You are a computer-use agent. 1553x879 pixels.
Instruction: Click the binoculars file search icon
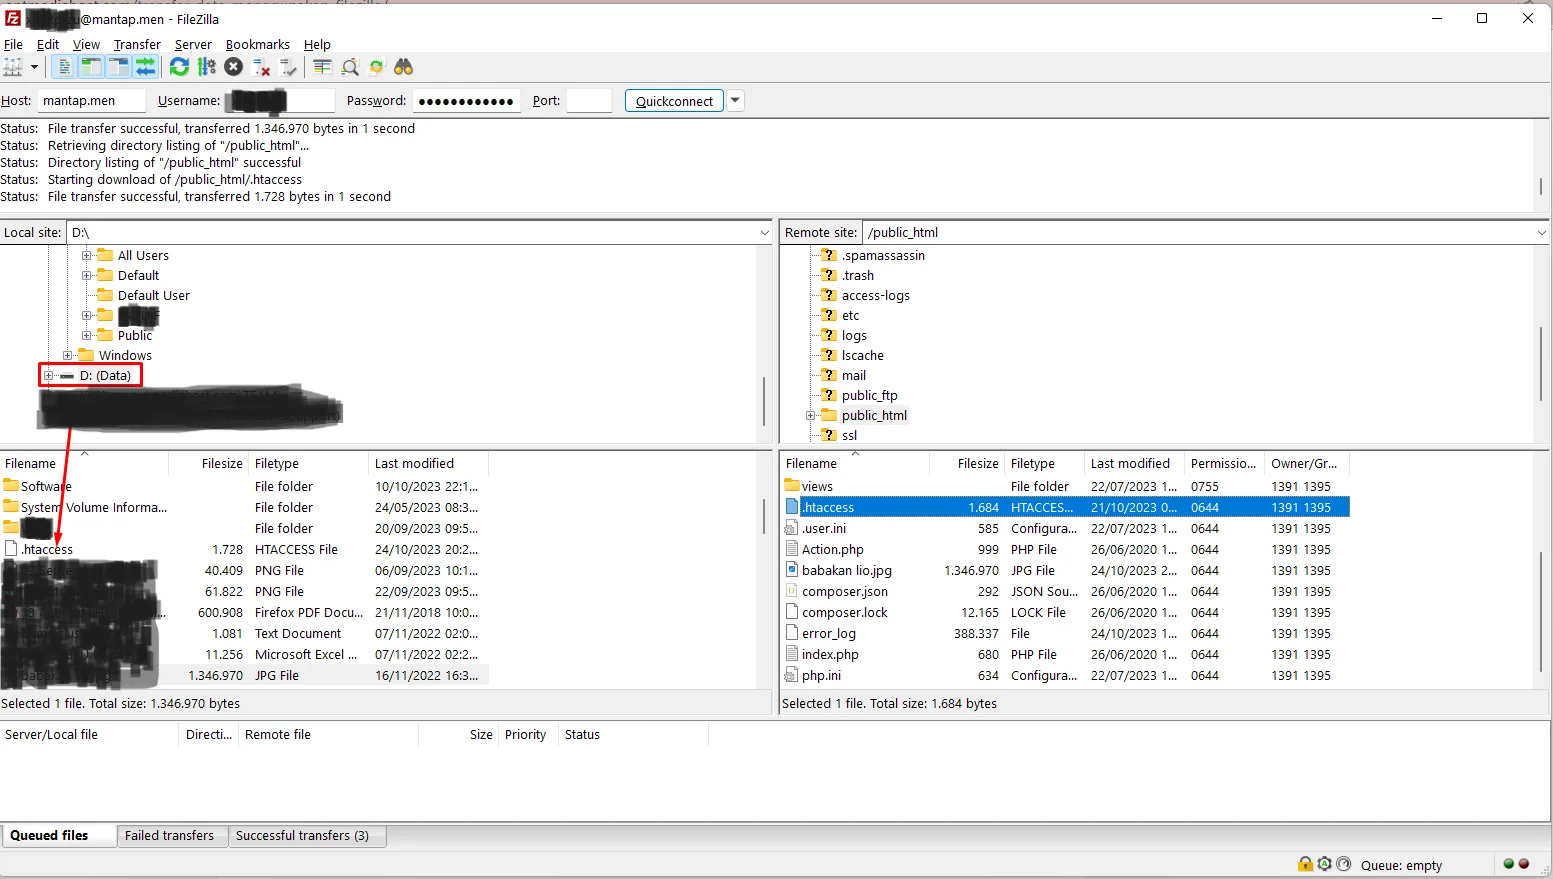404,67
